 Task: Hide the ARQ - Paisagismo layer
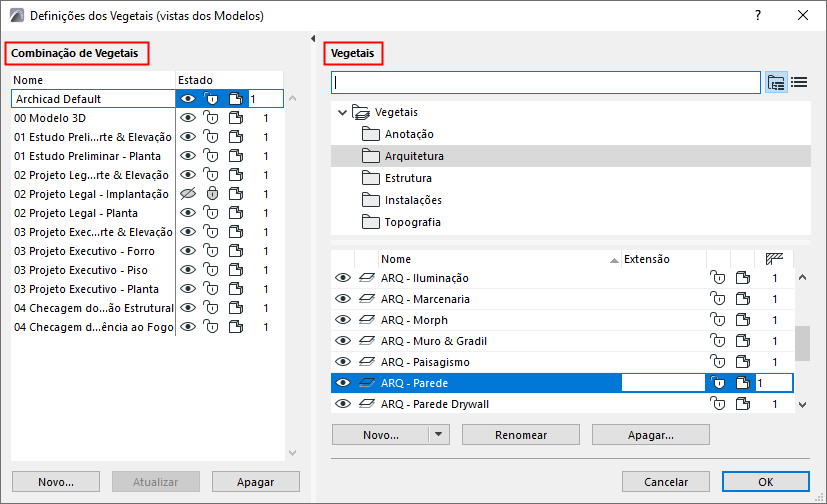343,362
